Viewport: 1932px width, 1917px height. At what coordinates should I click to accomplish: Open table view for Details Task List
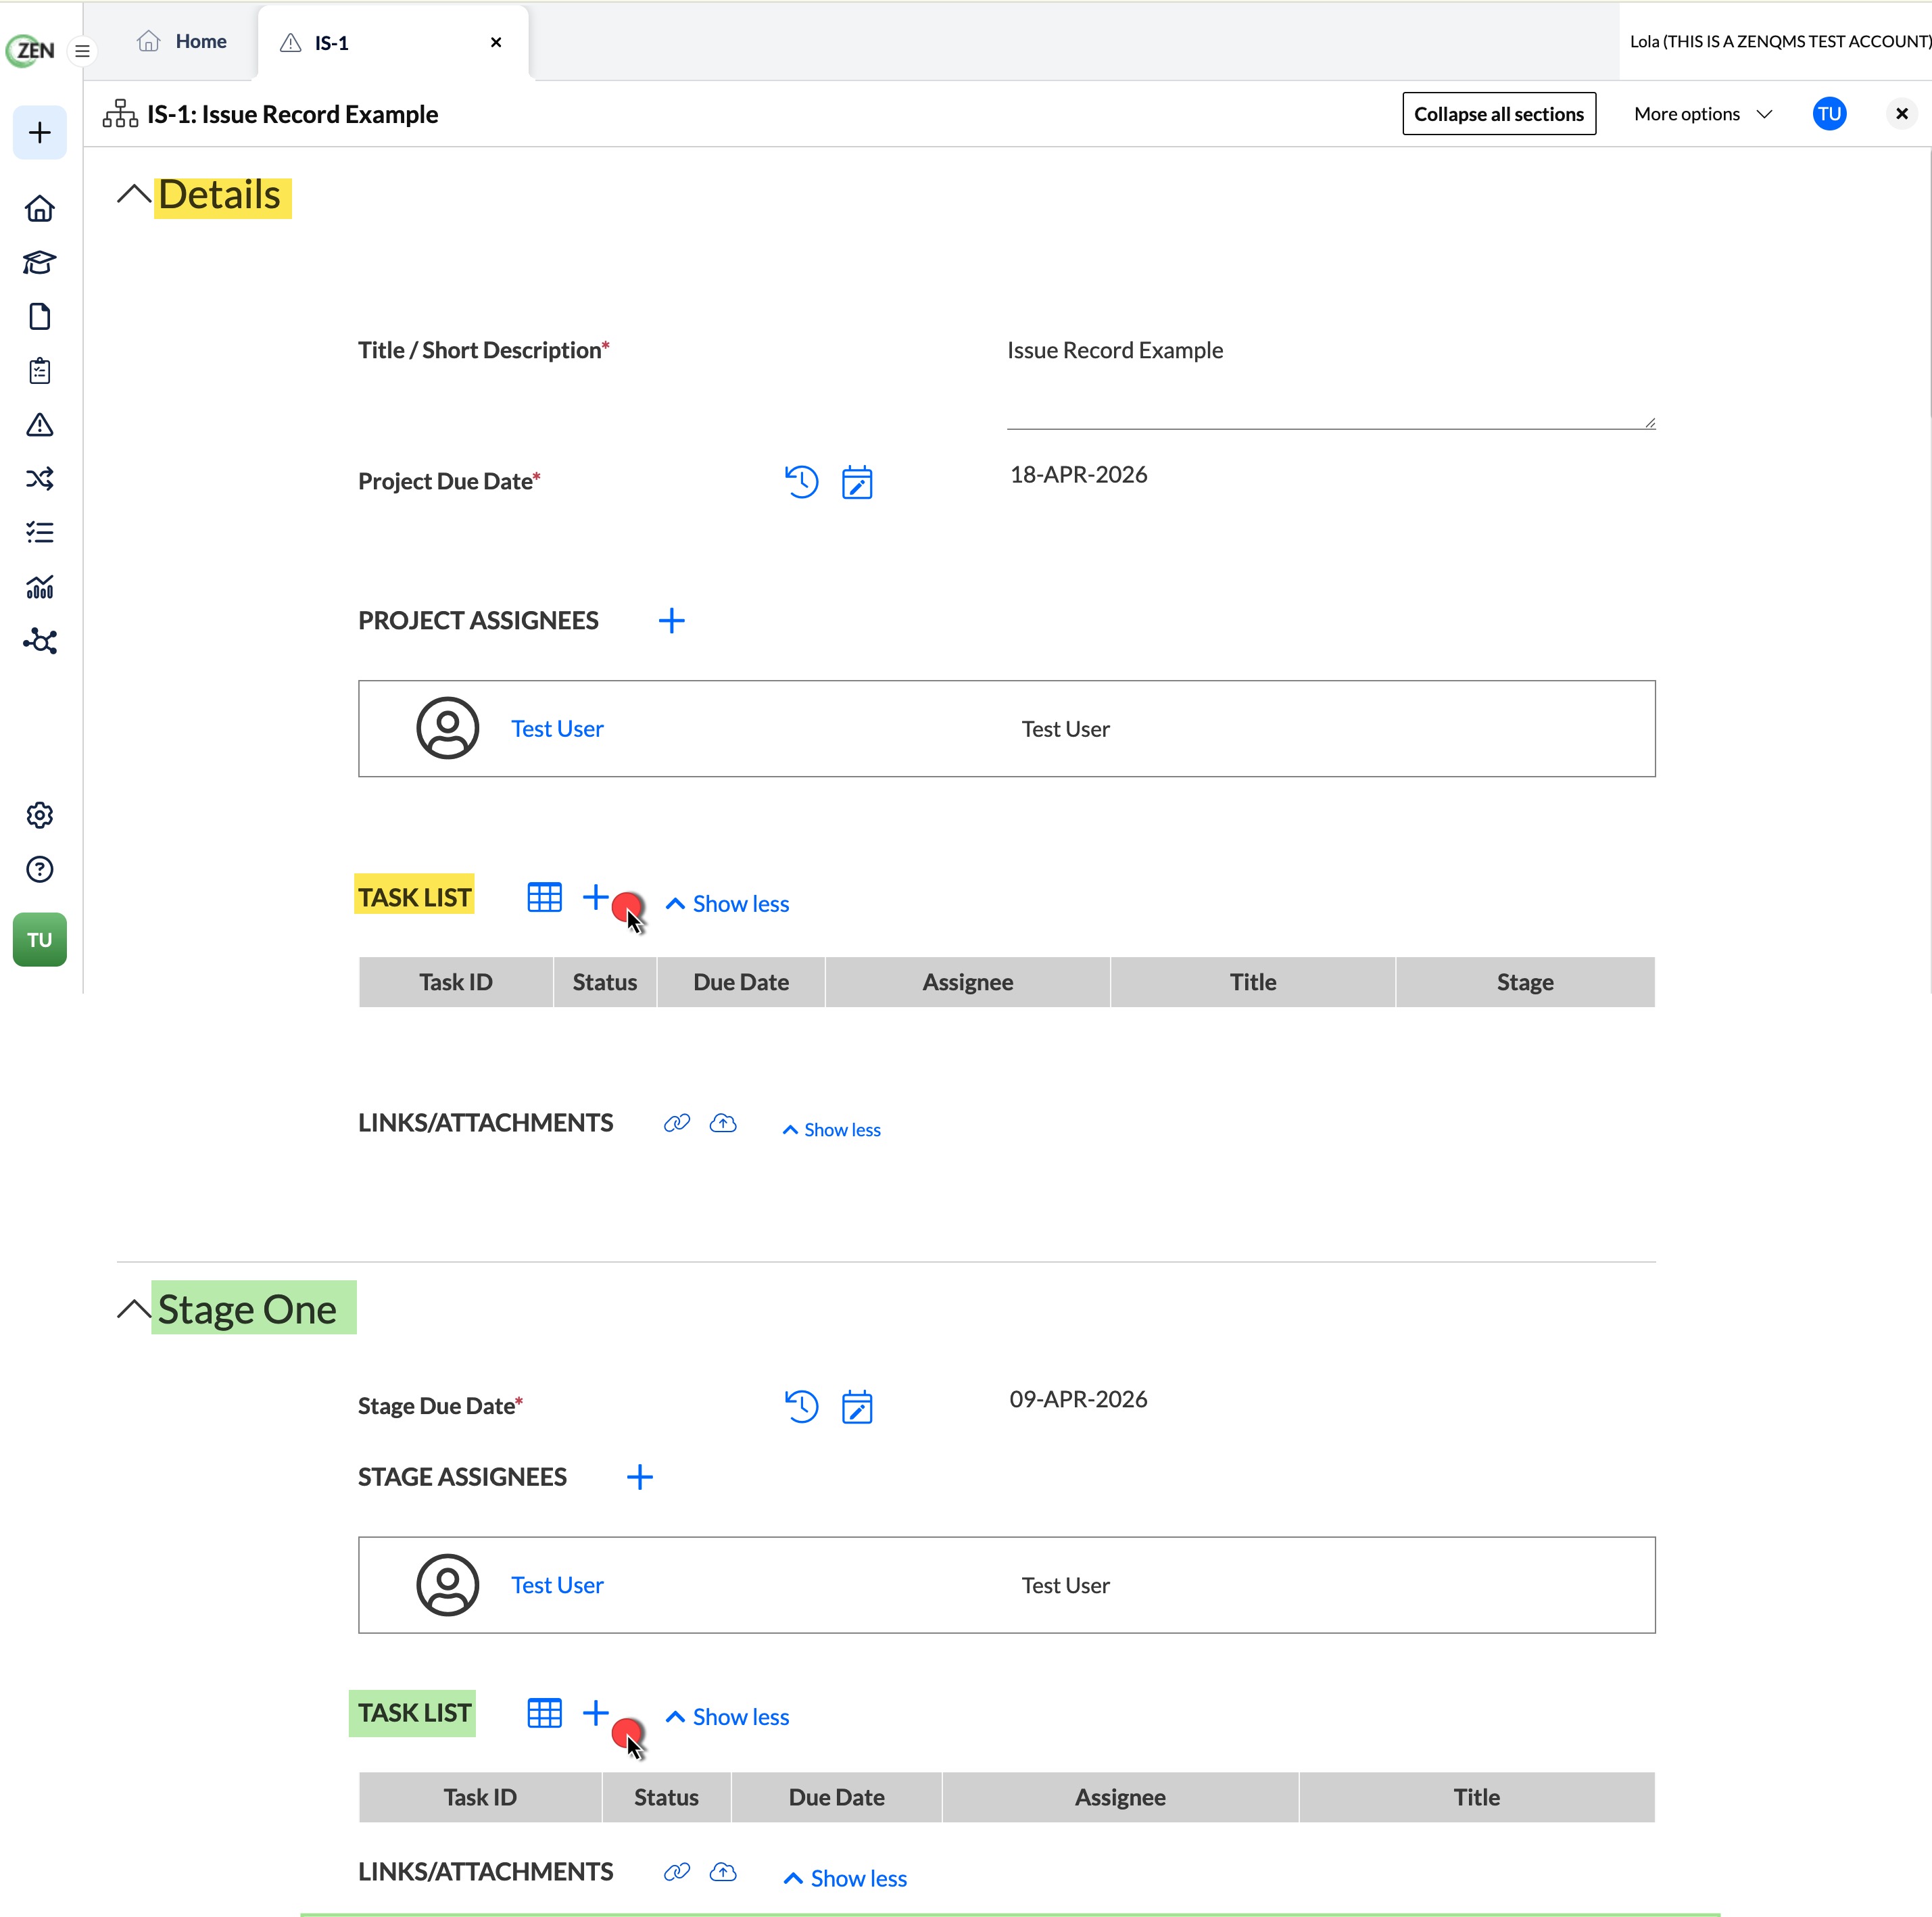click(545, 897)
